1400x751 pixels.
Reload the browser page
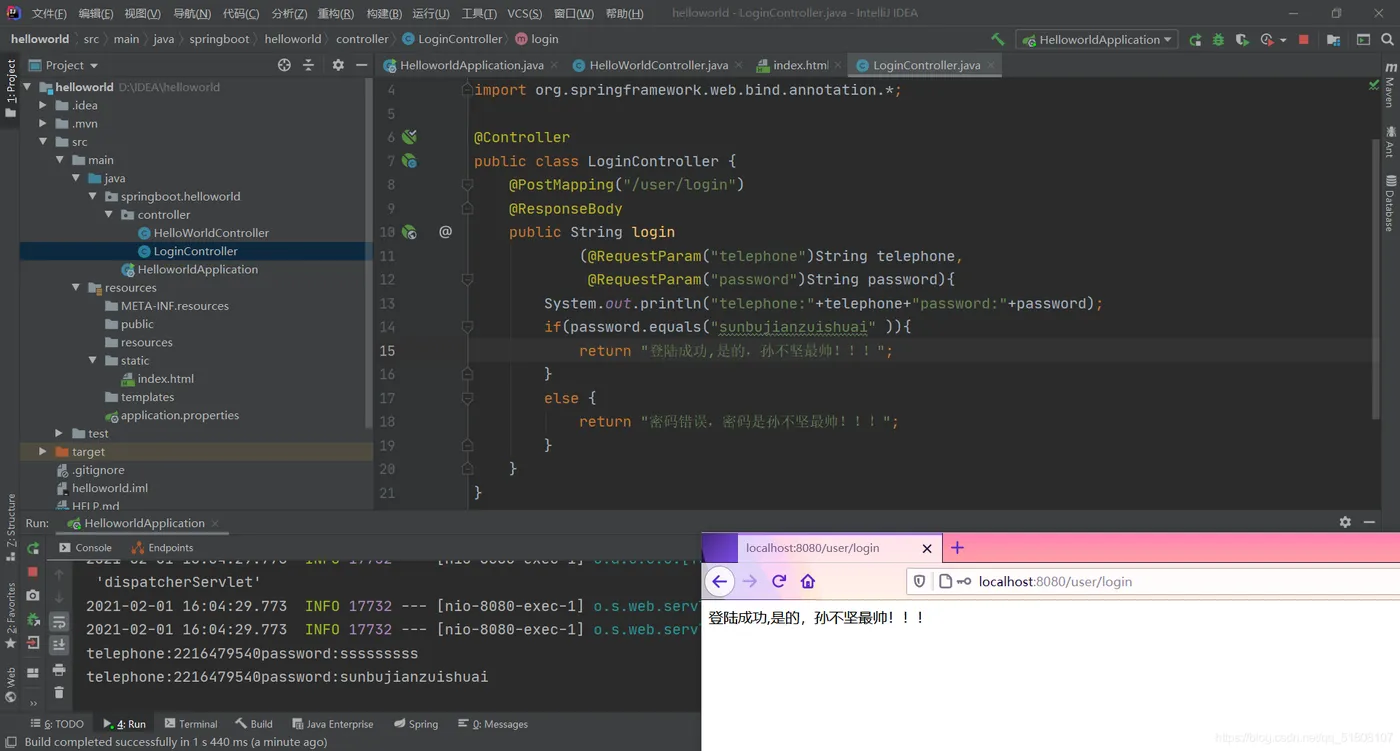779,581
